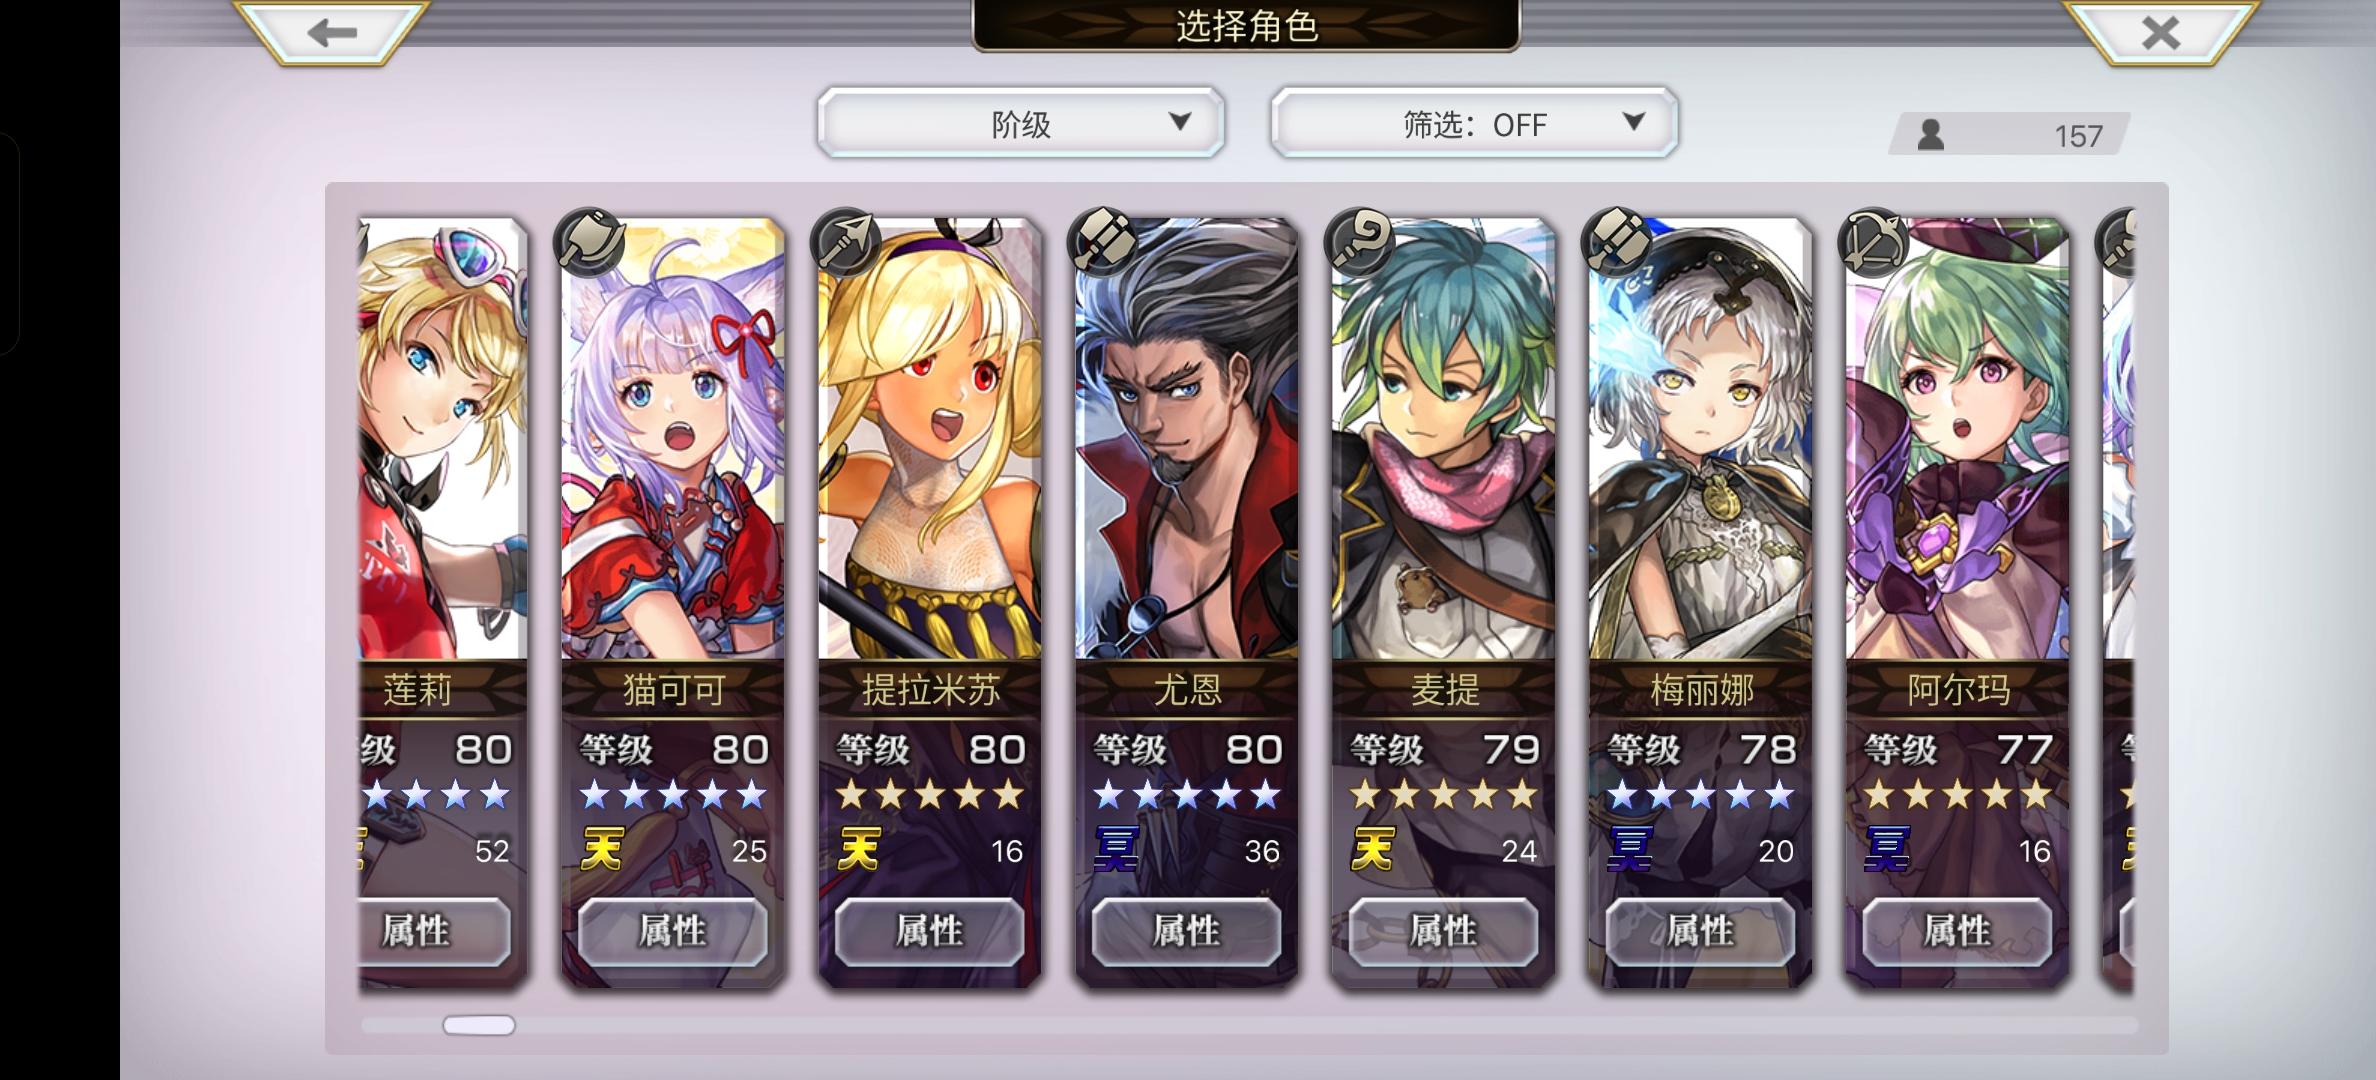Click the hammer weapon icon on 尤恩

pos(1104,243)
